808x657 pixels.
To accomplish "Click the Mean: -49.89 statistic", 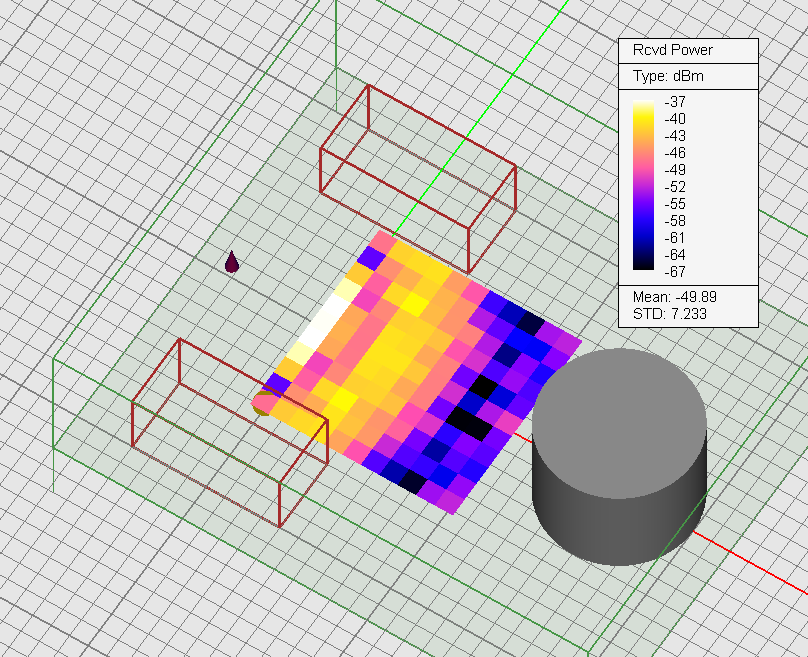I will click(675, 297).
